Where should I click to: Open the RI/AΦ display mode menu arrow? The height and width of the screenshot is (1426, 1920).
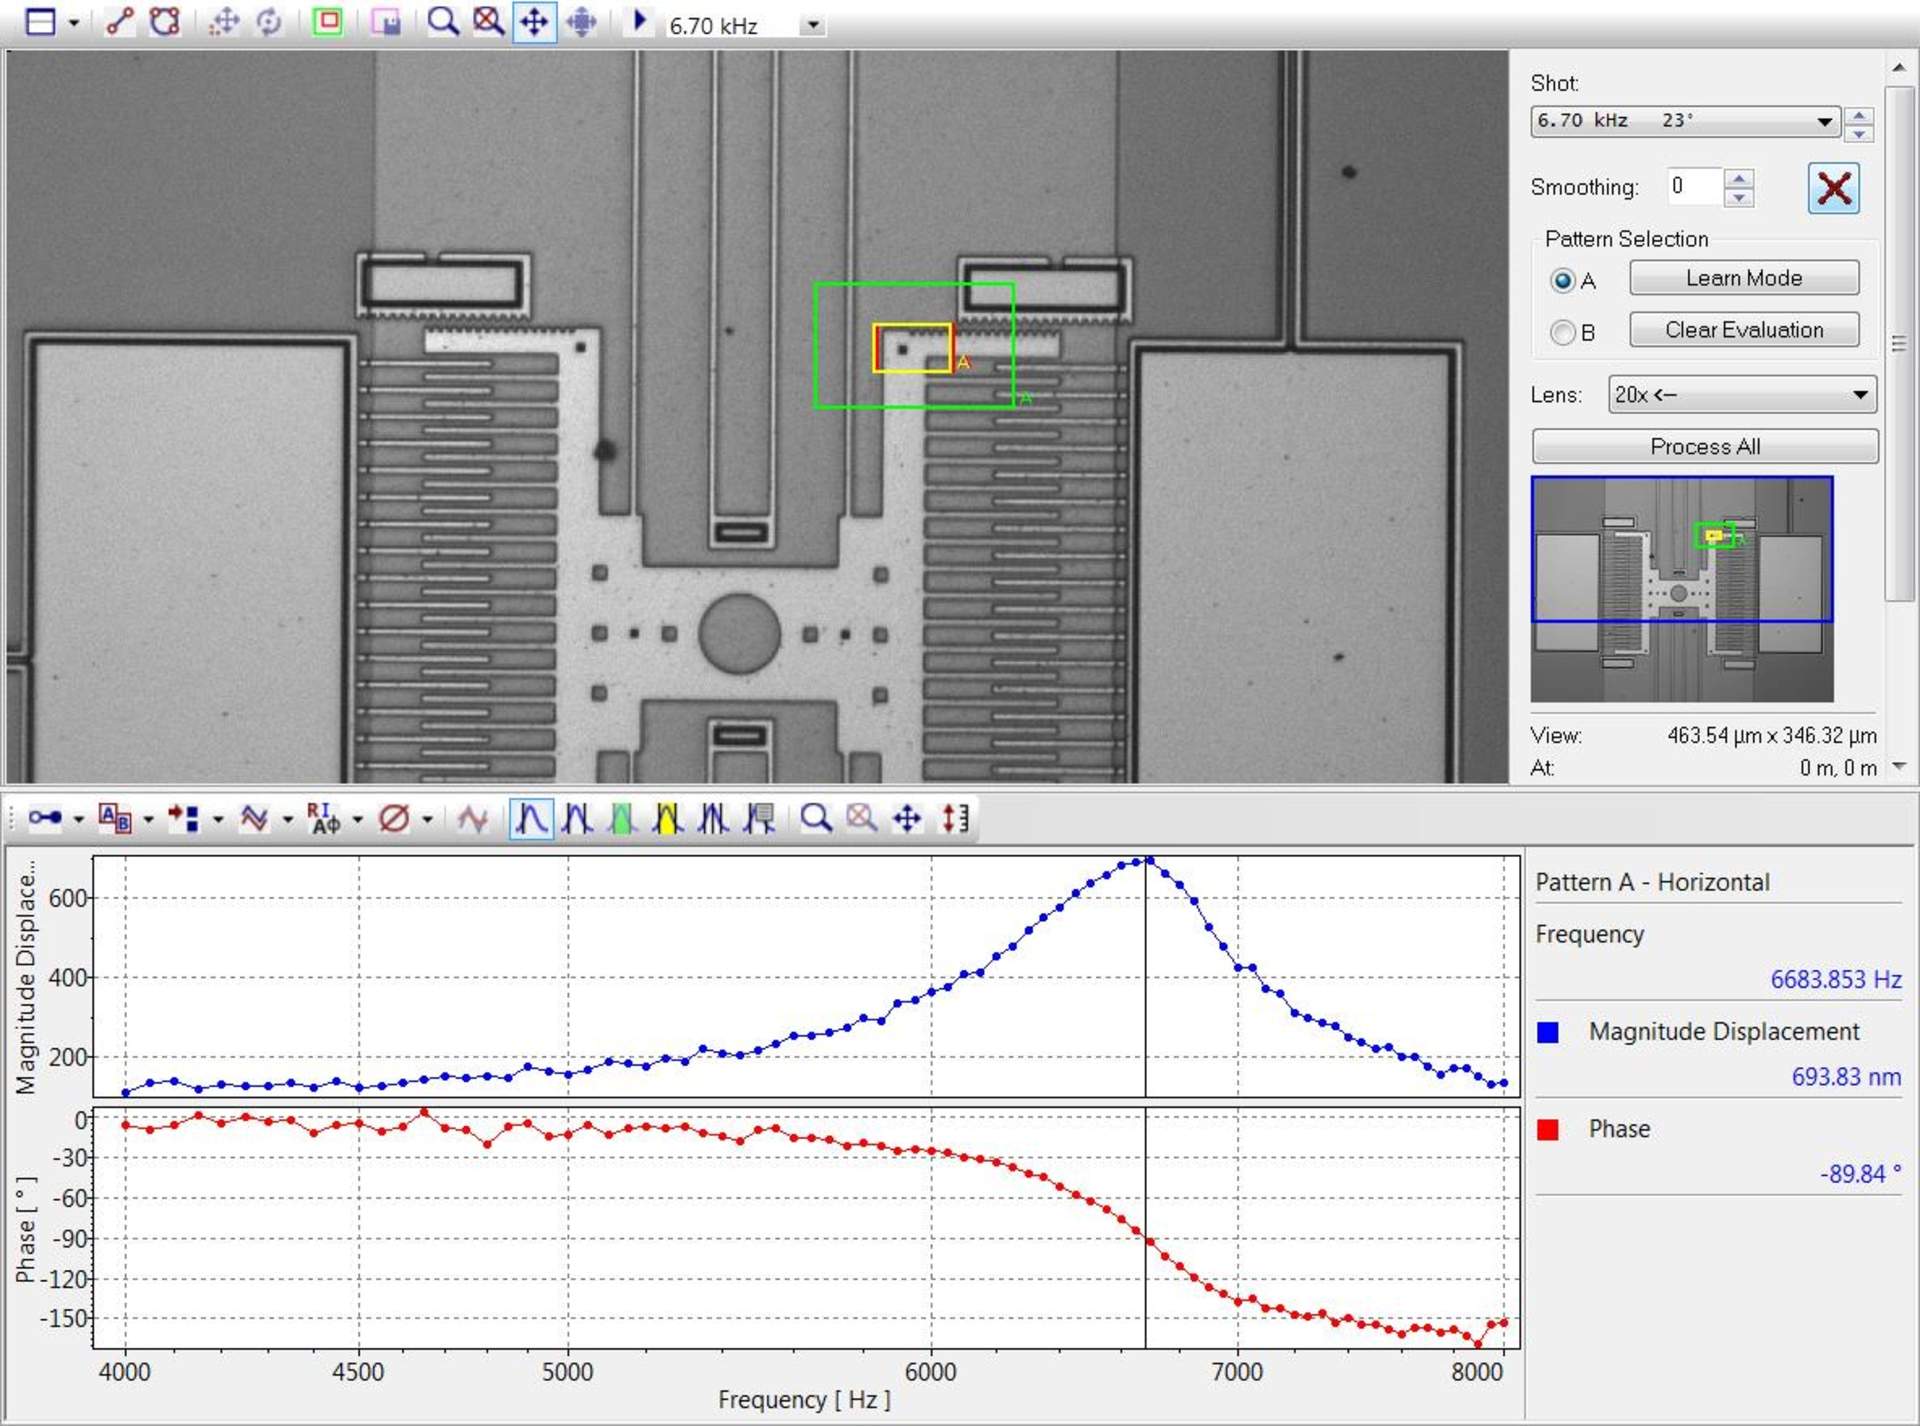[x=358, y=821]
